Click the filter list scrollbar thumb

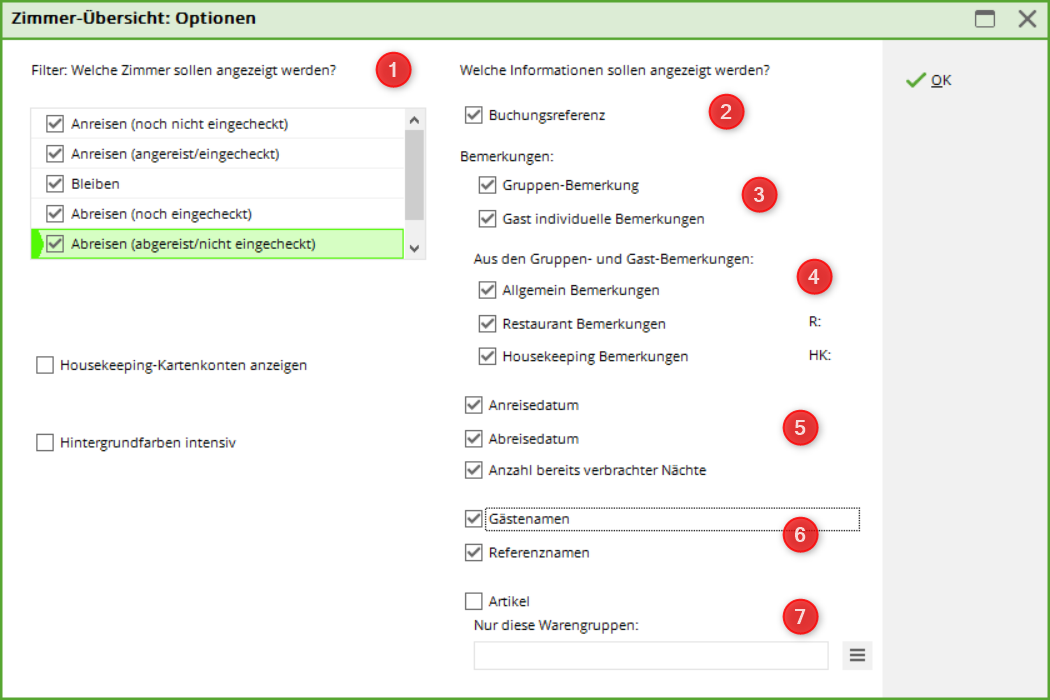(x=414, y=174)
